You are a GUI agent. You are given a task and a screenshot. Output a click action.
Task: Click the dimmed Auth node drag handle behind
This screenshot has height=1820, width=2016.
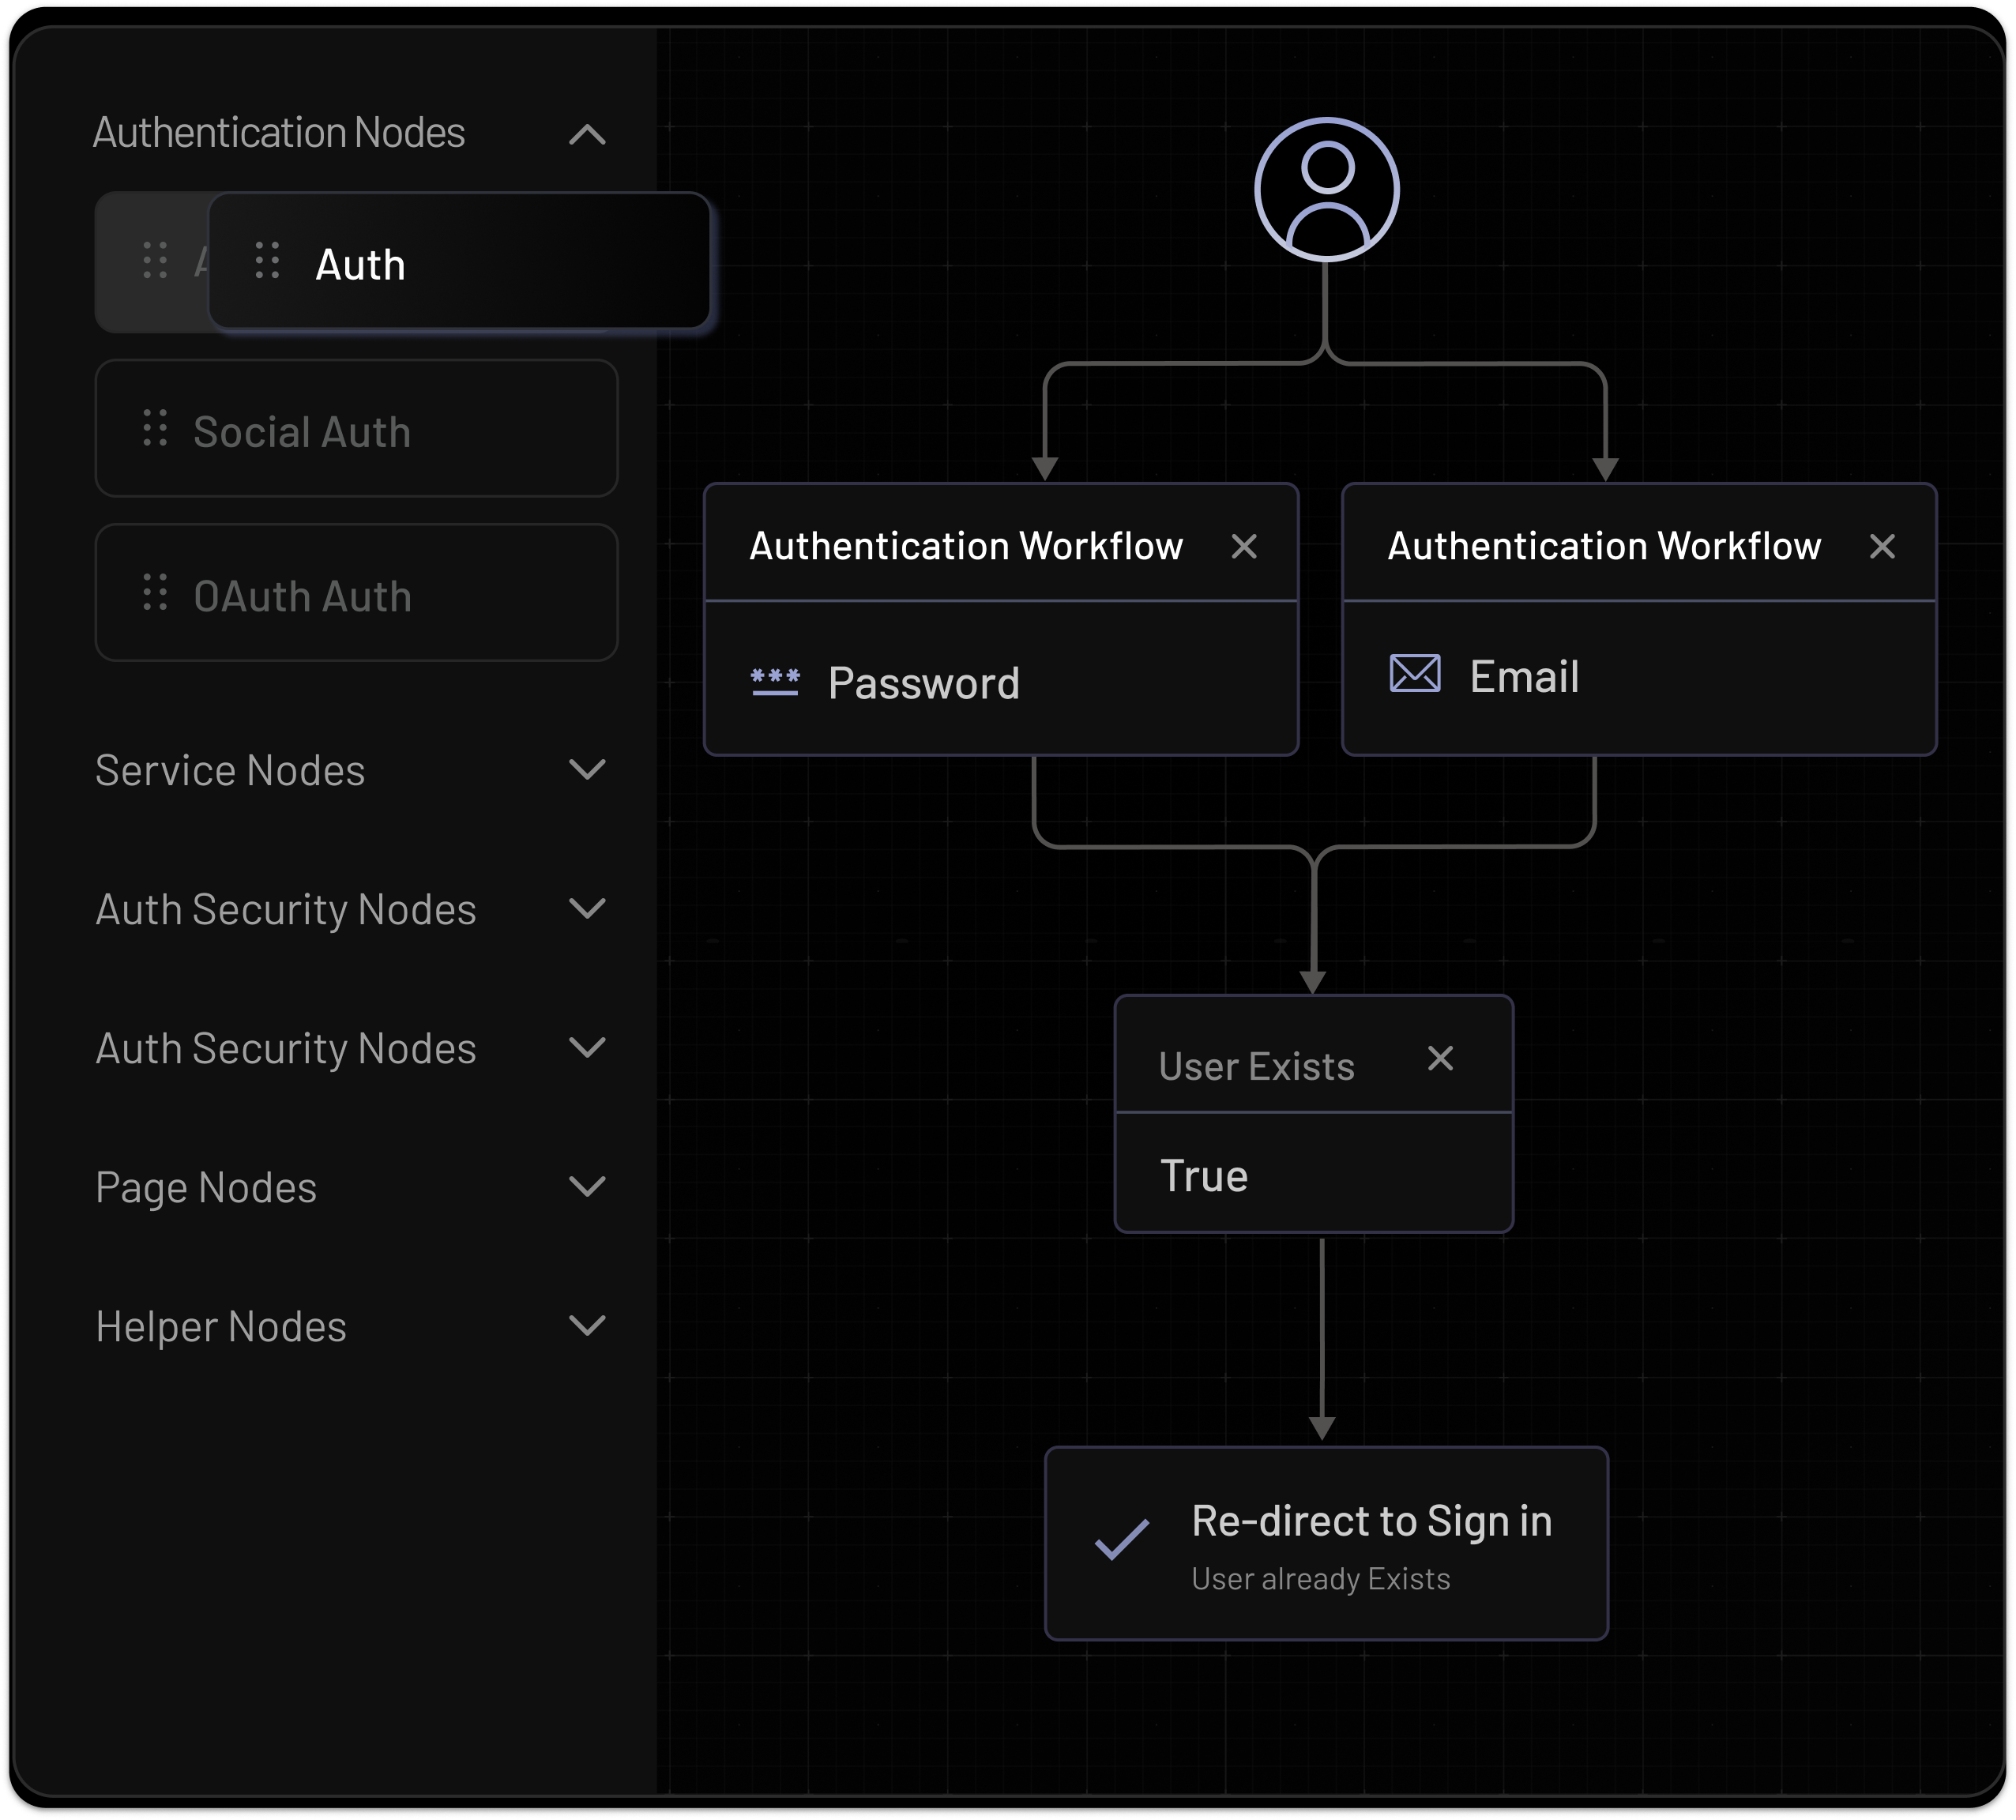156,261
